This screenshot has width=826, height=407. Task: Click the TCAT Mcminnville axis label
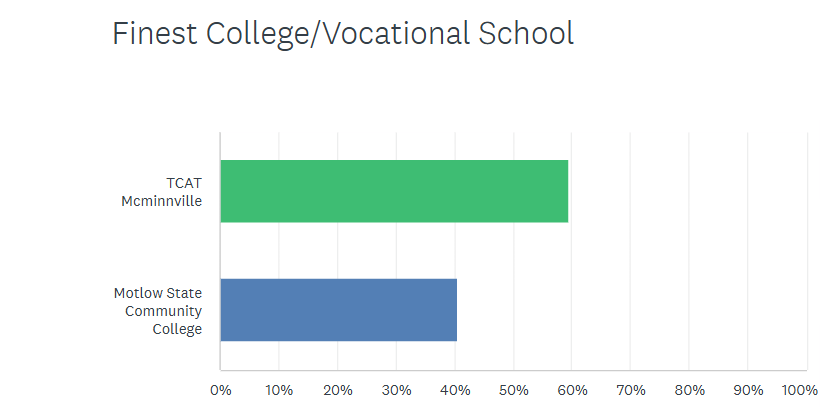[168, 192]
